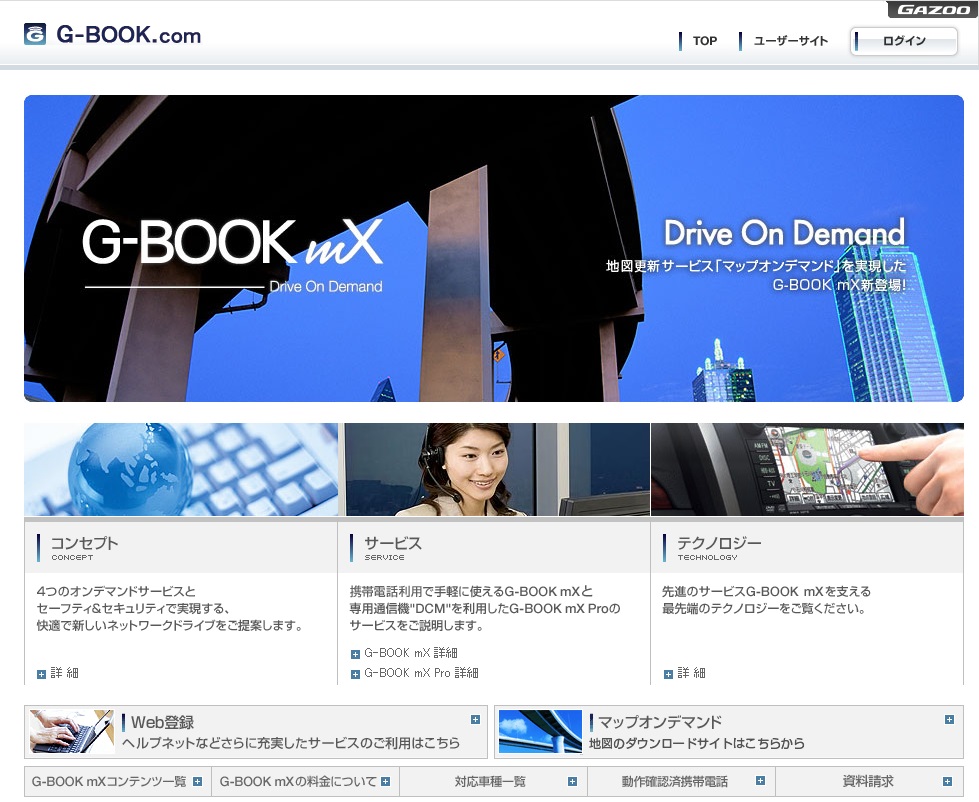Click the globe and keyboard concept image

(x=181, y=469)
